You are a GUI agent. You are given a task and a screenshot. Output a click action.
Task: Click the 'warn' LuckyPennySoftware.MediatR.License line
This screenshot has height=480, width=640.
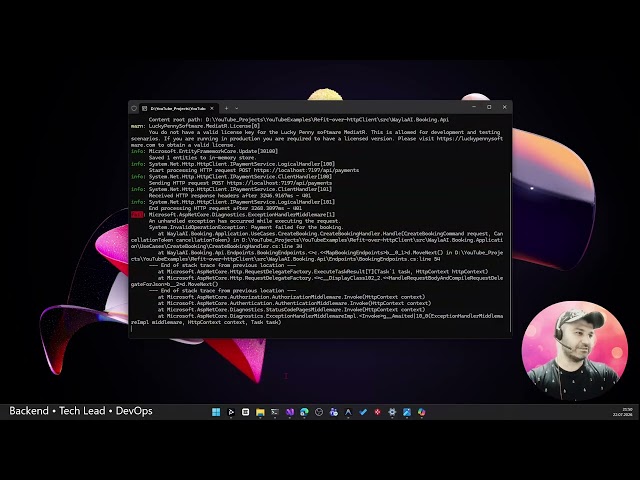pyautogui.click(x=195, y=126)
